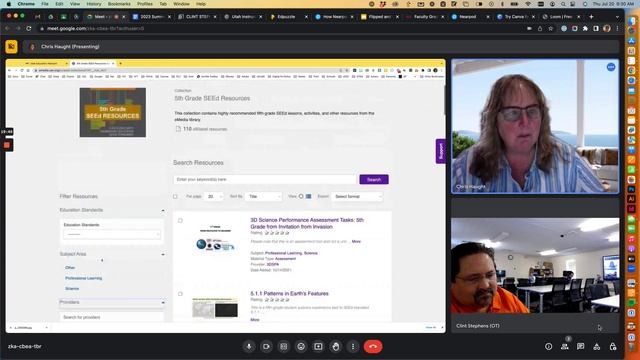
Task: Open the Activities panel icon
Action: point(597,347)
